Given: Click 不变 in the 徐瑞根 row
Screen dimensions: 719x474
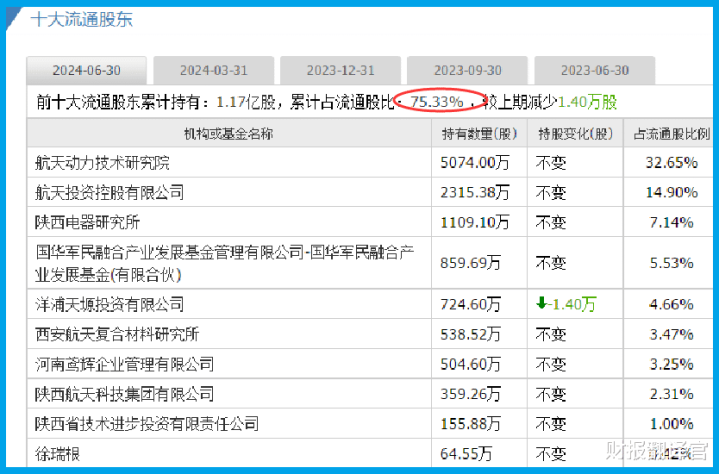Looking at the screenshot, I should (551, 454).
